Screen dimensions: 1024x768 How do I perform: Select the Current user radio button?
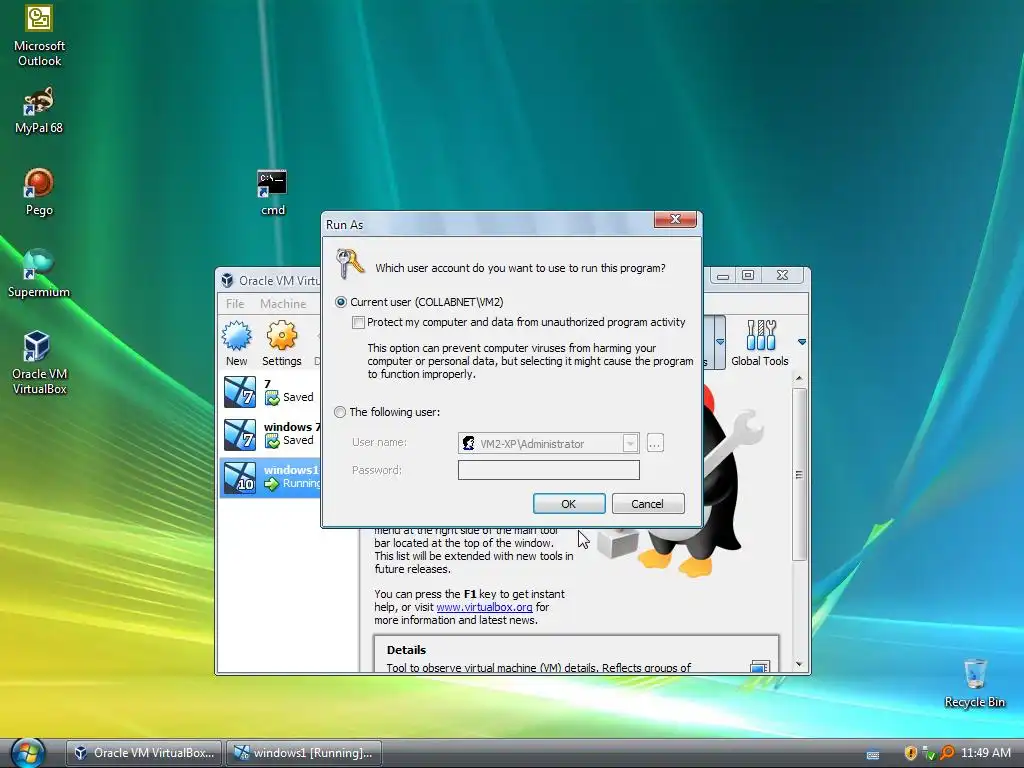coord(340,302)
